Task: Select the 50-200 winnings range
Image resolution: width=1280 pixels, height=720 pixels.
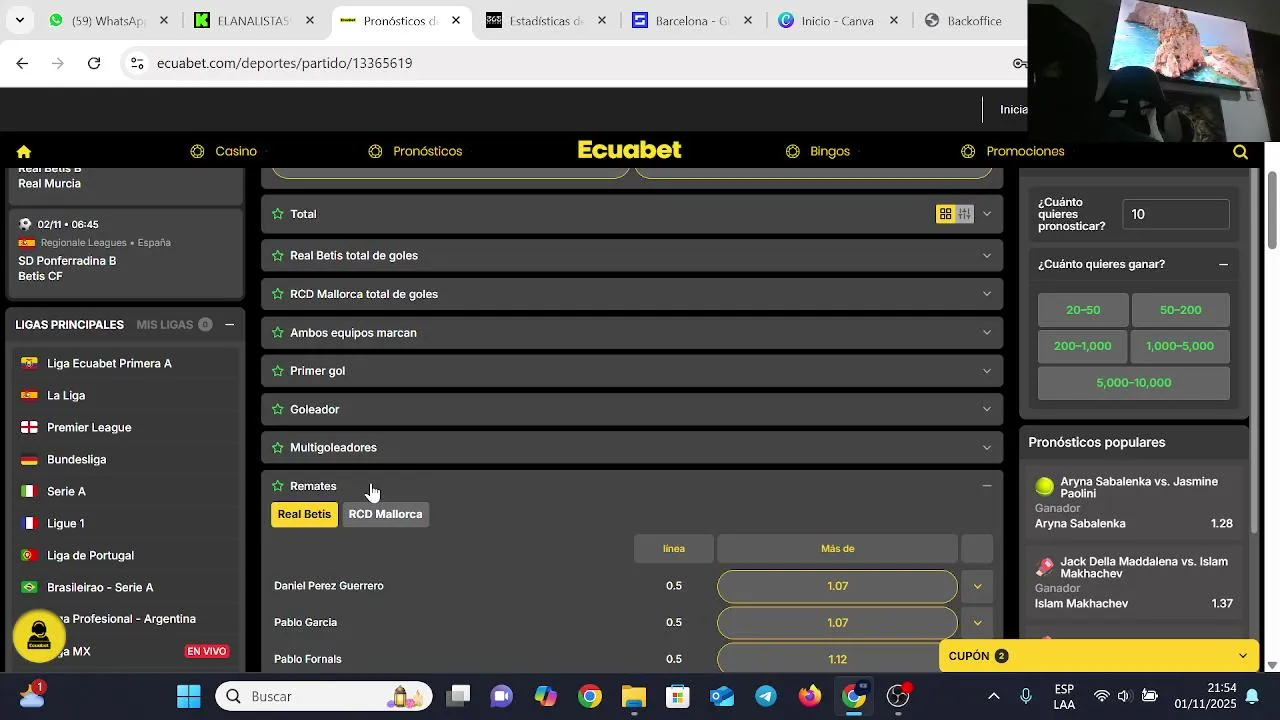Action: click(x=1181, y=310)
